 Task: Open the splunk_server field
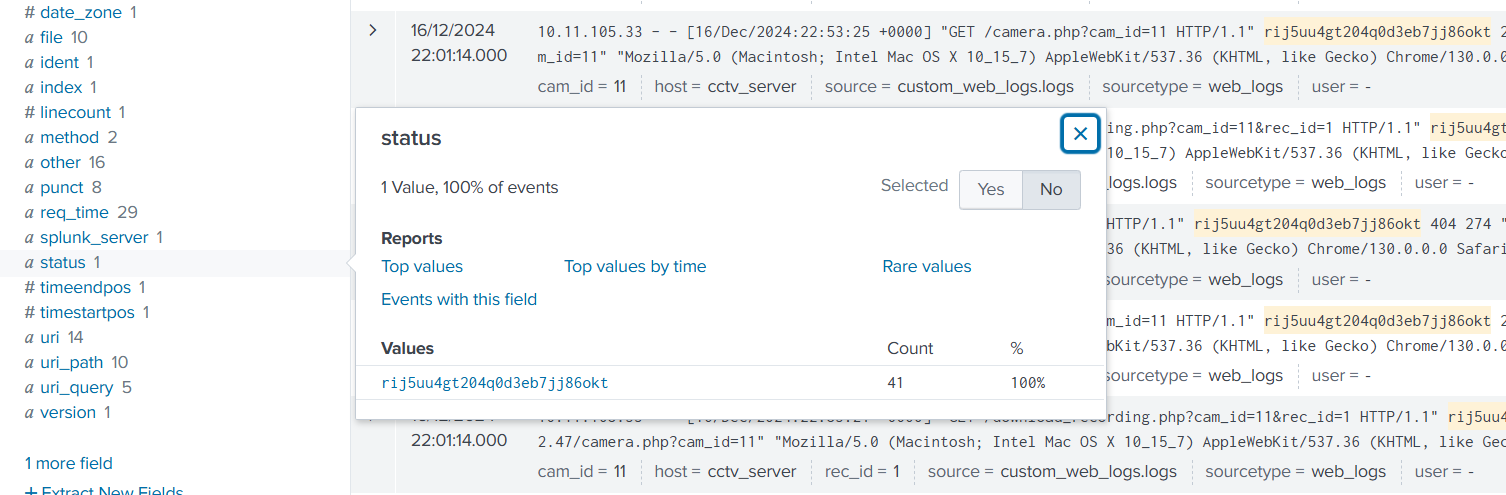click(93, 238)
